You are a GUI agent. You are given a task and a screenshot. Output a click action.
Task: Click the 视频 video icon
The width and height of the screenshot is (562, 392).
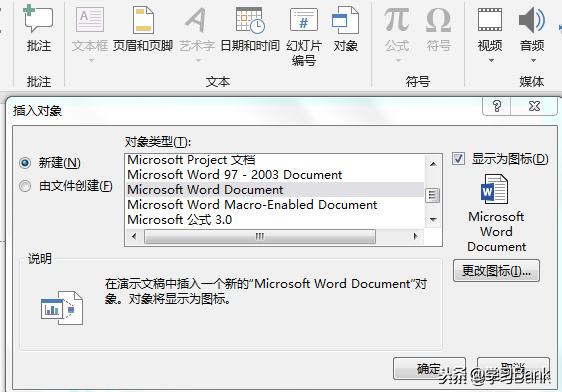click(x=490, y=20)
